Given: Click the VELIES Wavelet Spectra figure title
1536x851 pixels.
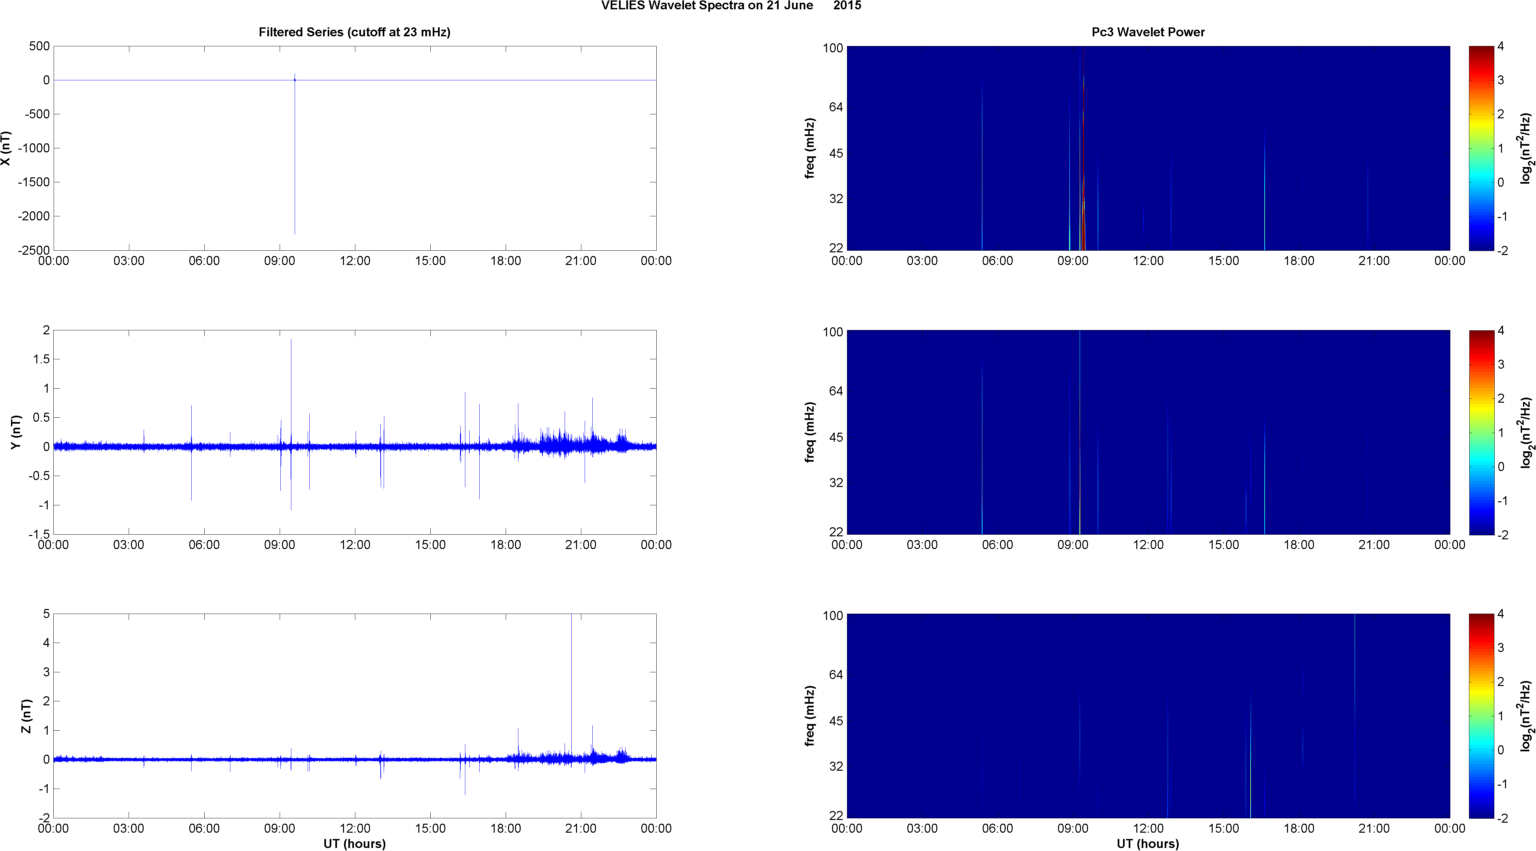Looking at the screenshot, I should coord(731,6).
